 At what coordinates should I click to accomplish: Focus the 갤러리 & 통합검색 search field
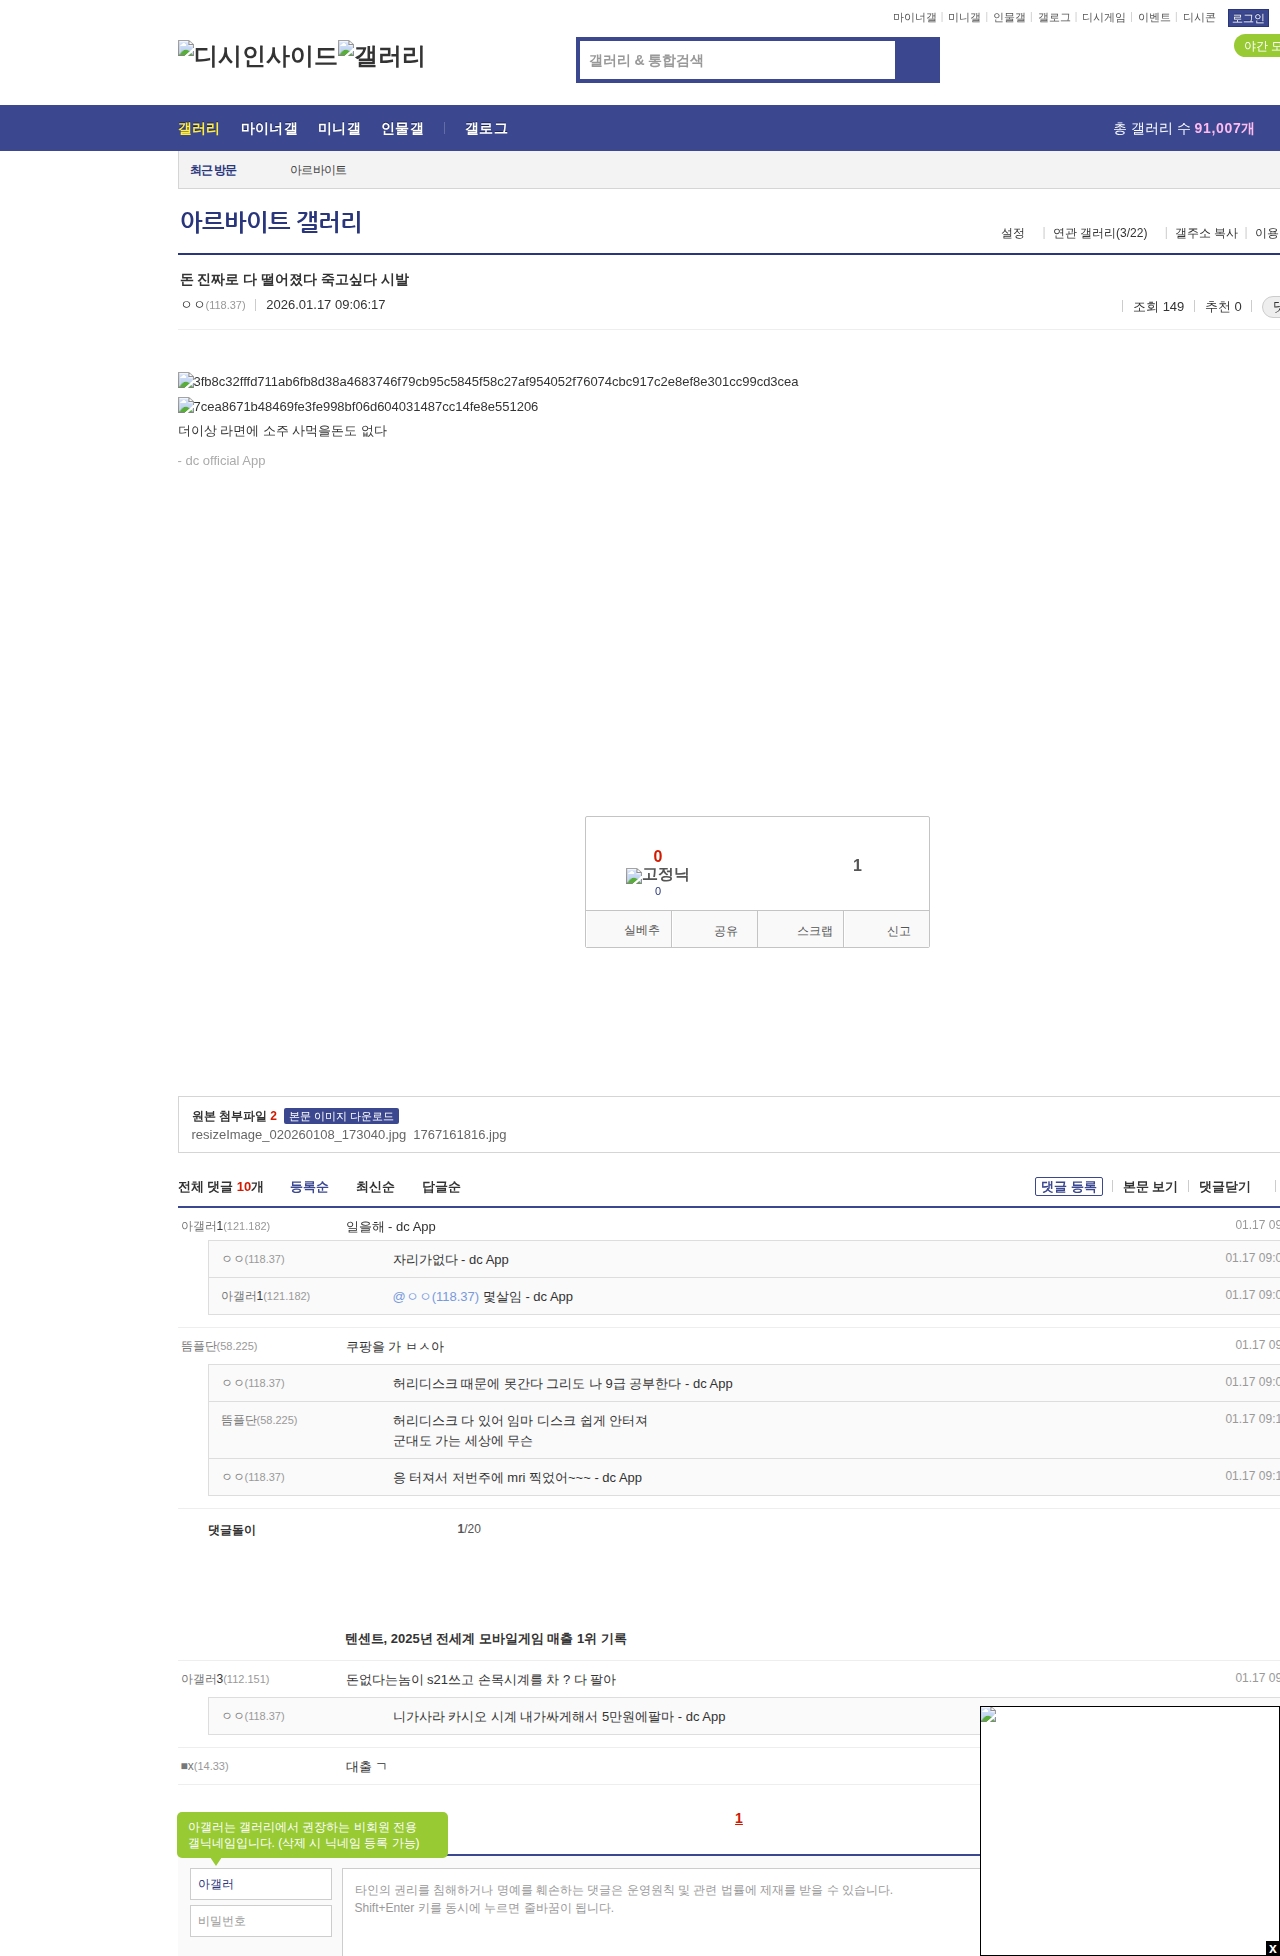tap(737, 60)
